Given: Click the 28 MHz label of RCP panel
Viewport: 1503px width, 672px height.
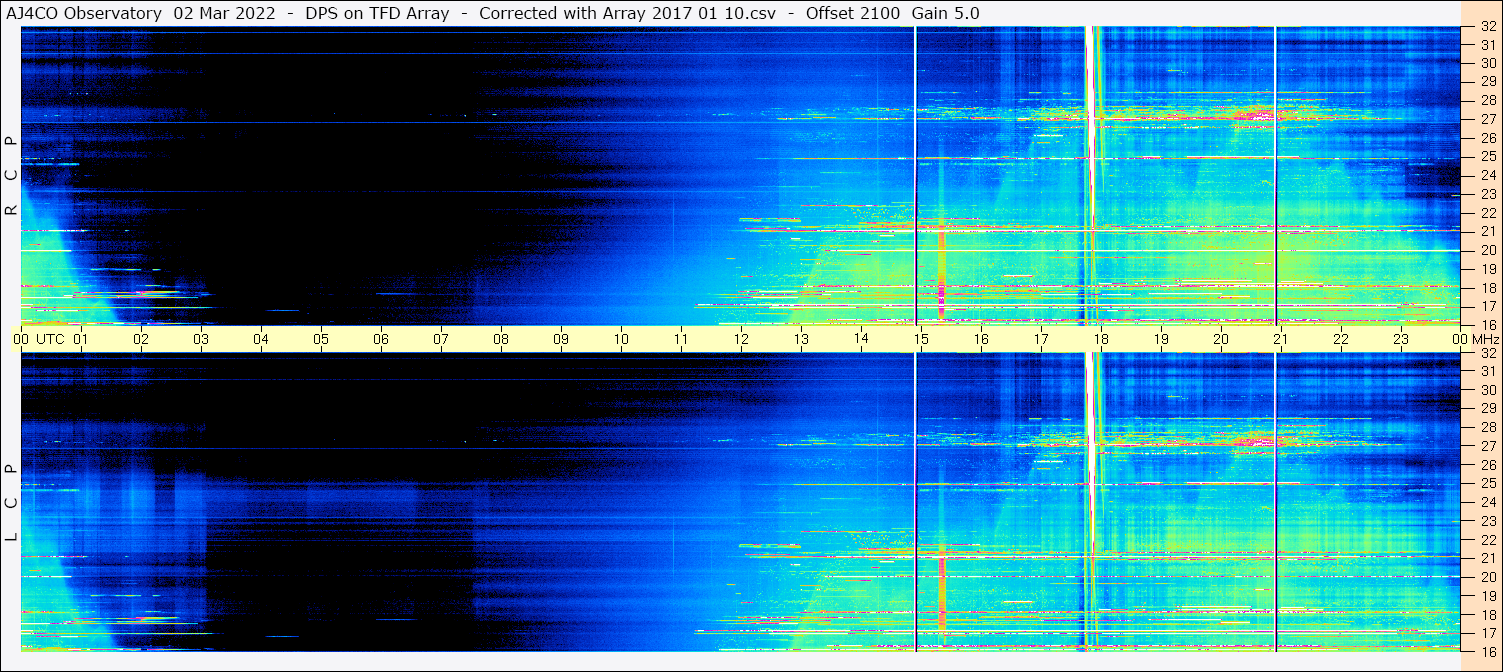Looking at the screenshot, I should tap(1487, 100).
